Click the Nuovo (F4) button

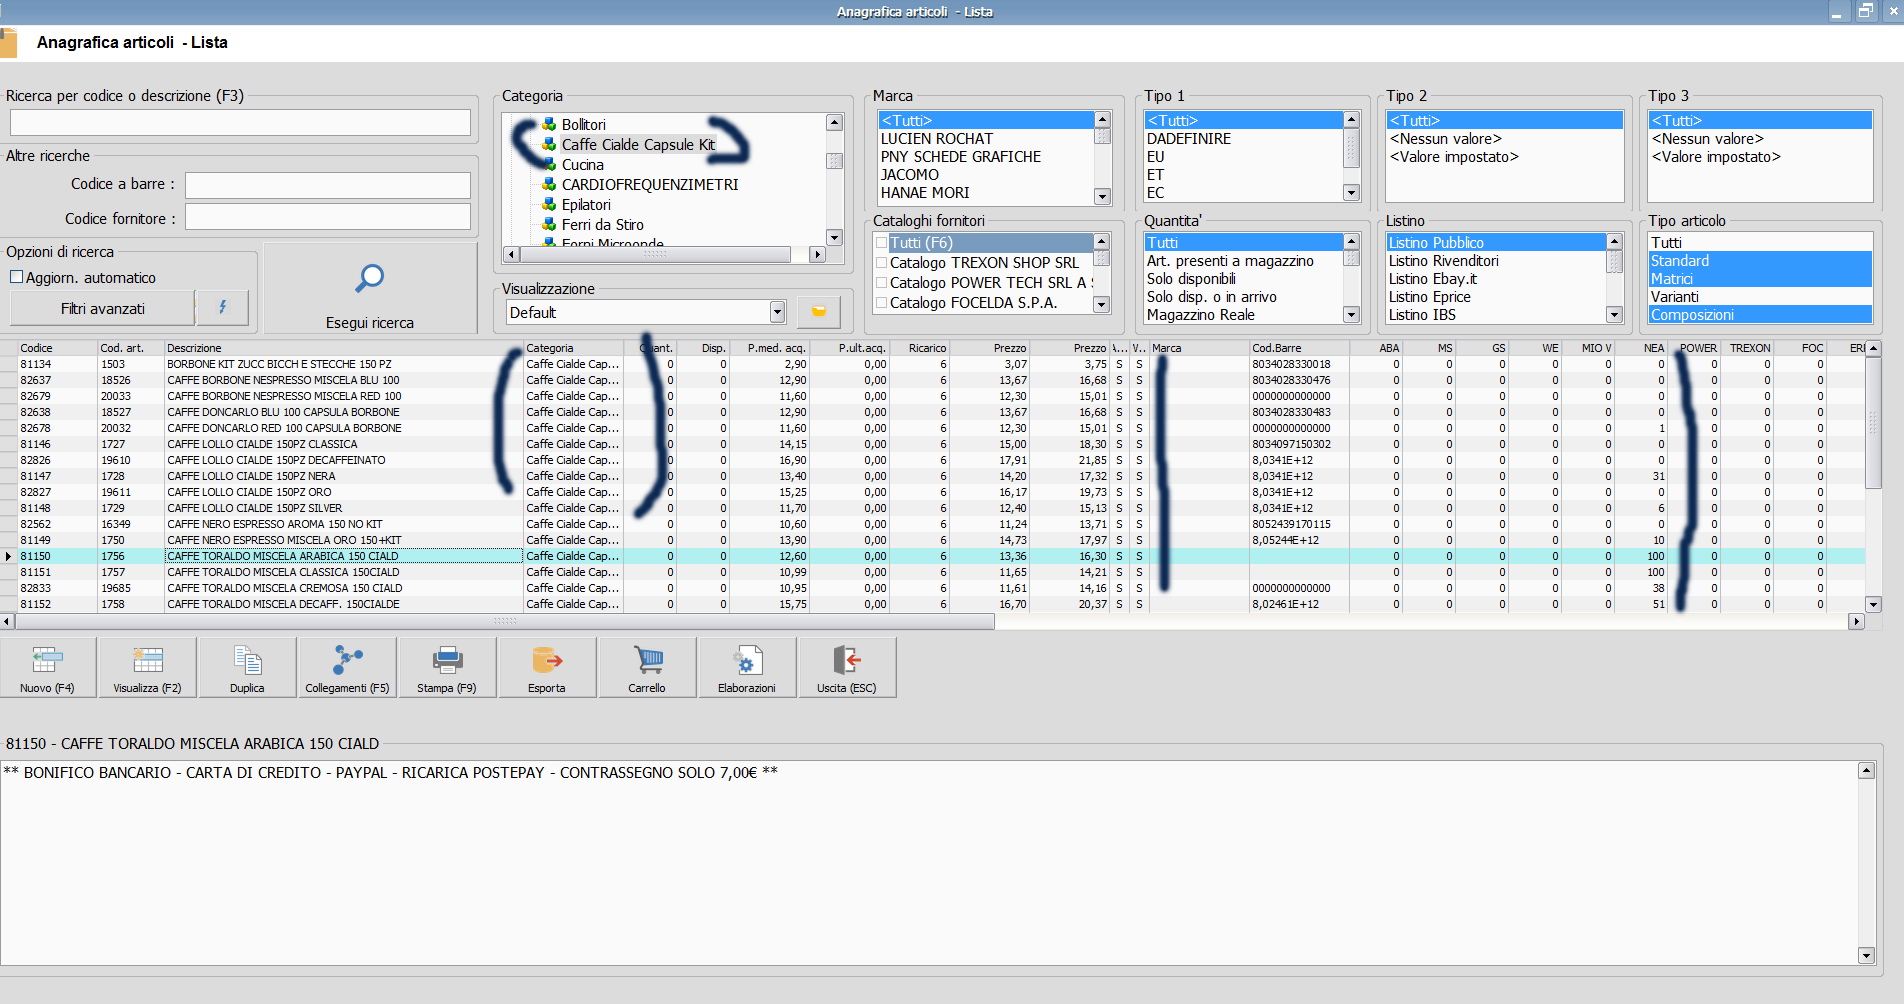click(48, 667)
